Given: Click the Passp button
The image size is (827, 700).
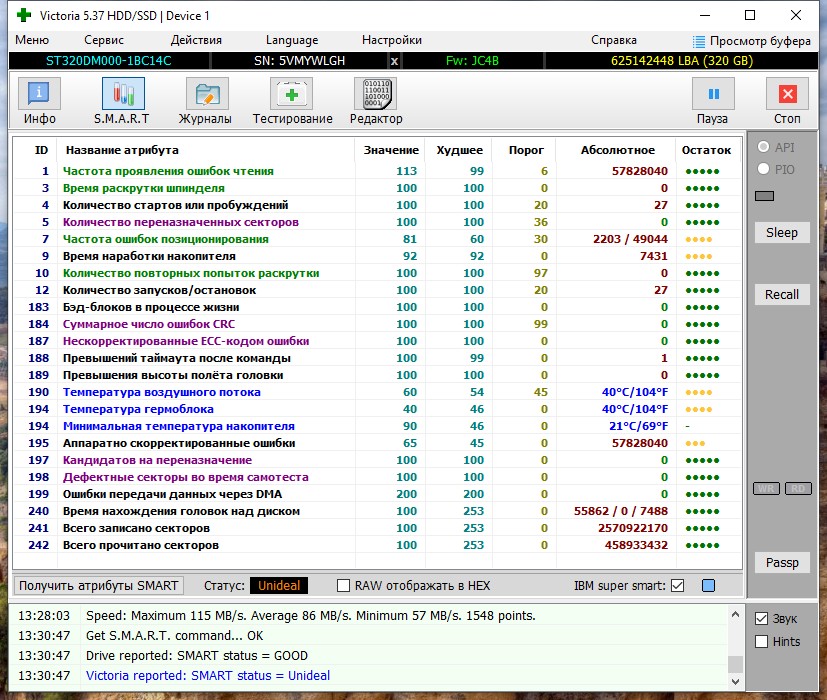Looking at the screenshot, I should pos(782,563).
